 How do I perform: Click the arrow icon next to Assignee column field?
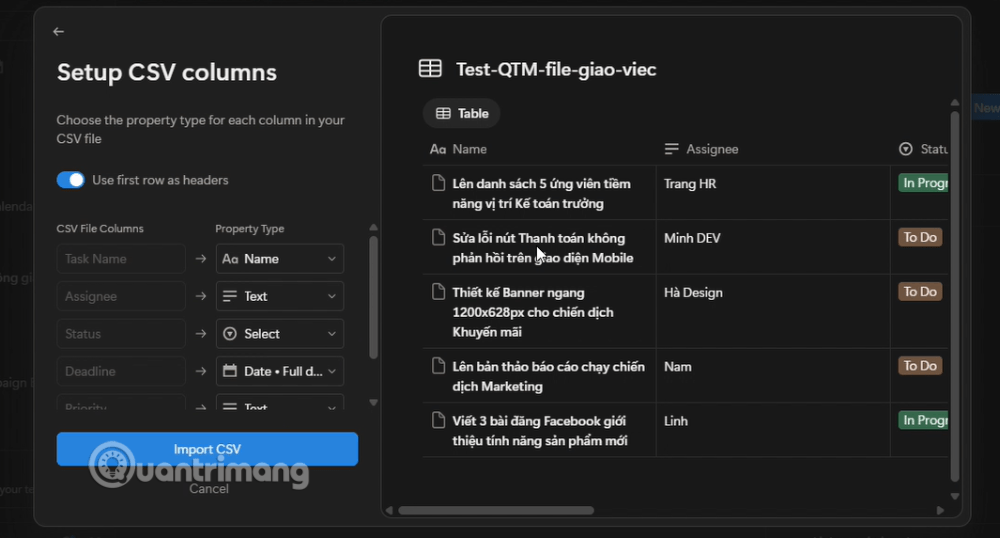pyautogui.click(x=201, y=296)
